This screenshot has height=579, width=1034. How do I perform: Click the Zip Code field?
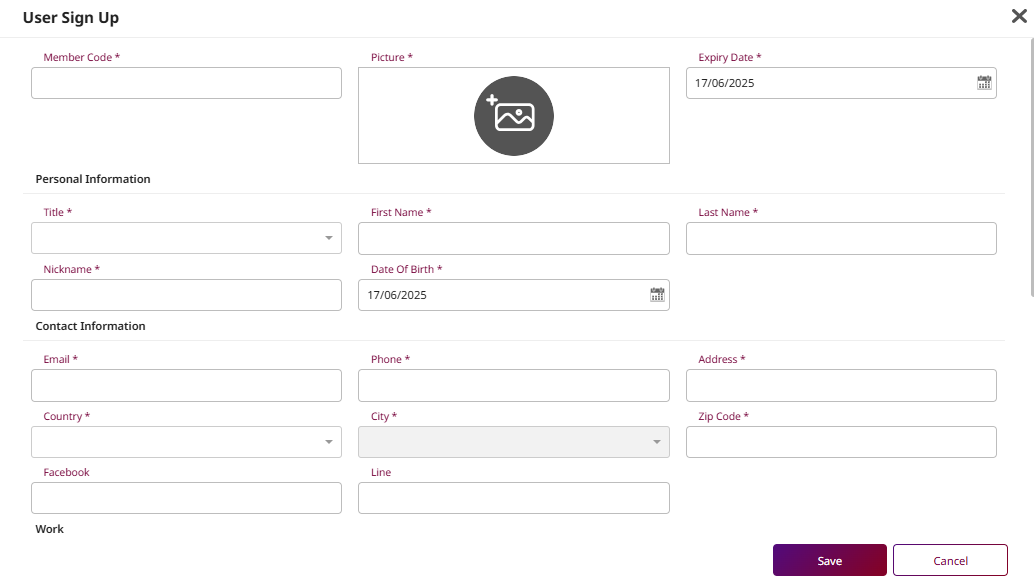[x=841, y=442]
